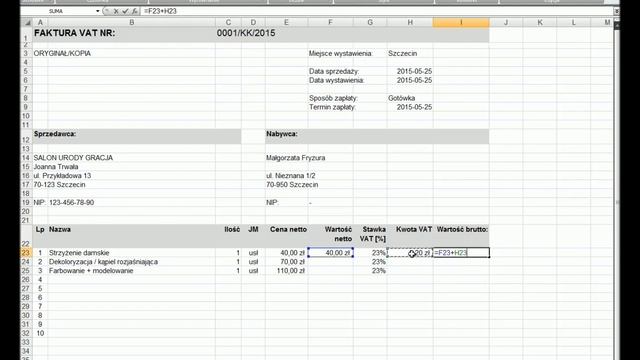This screenshot has height=360, width=640.
Task: Select the "Nazwa" table header cell
Action: (x=60, y=229)
